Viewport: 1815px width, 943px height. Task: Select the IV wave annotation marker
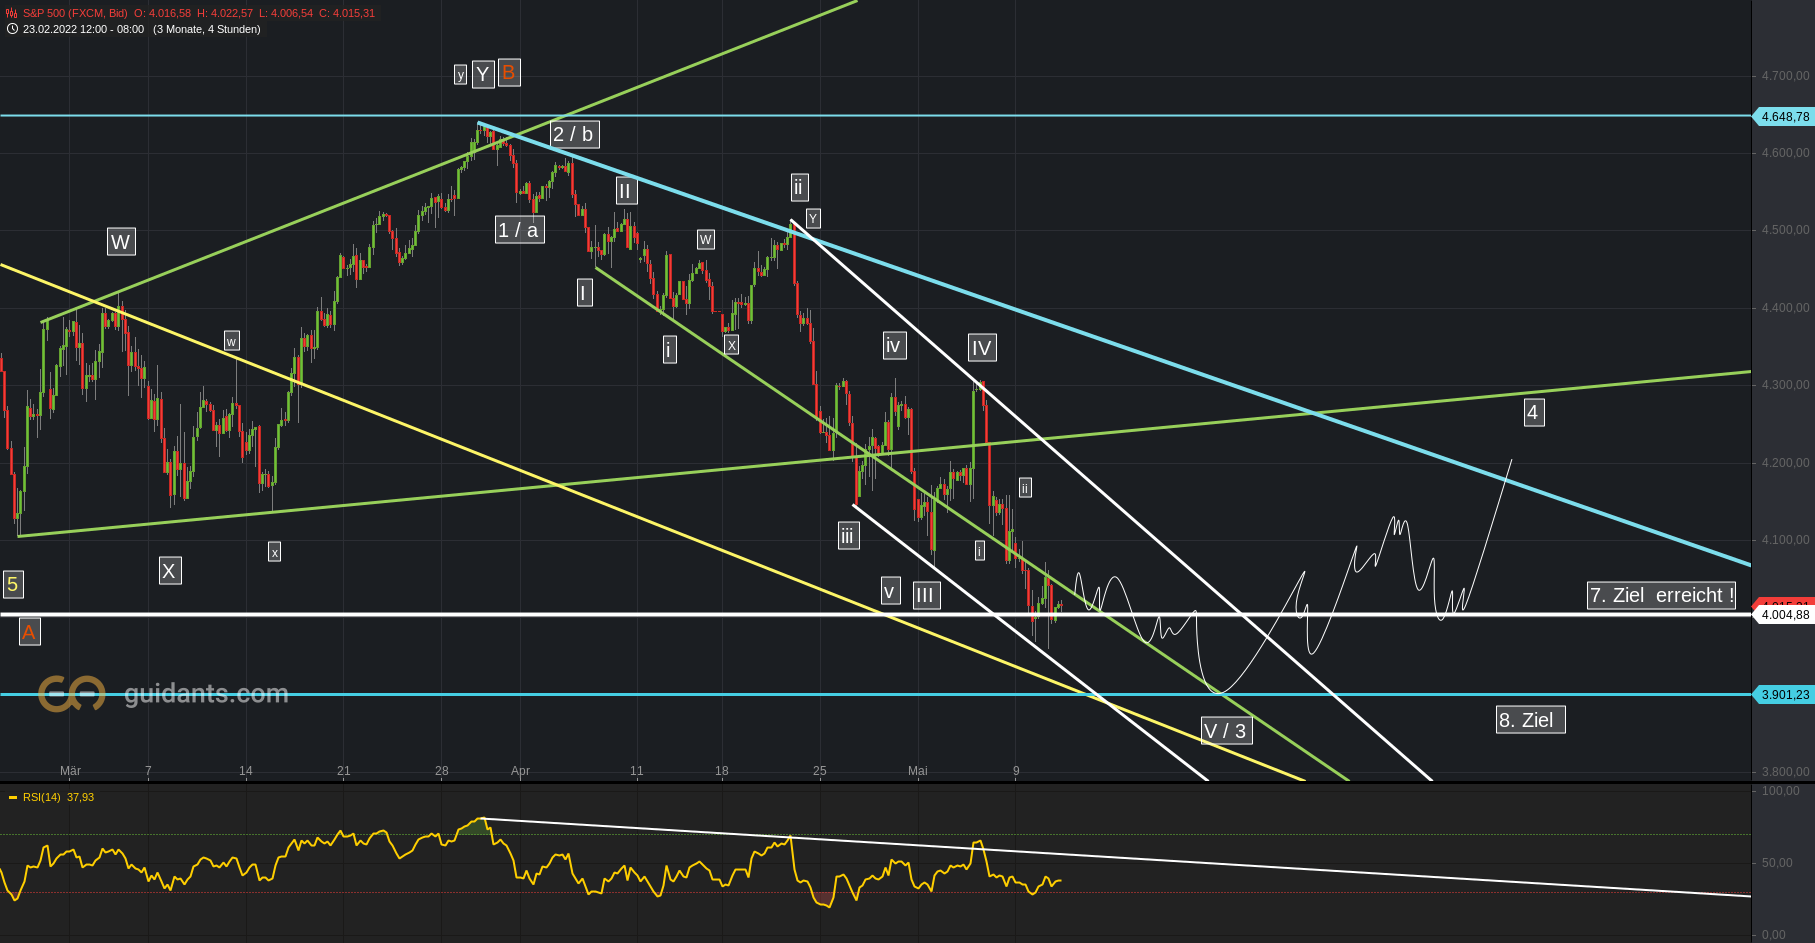pyautogui.click(x=980, y=348)
